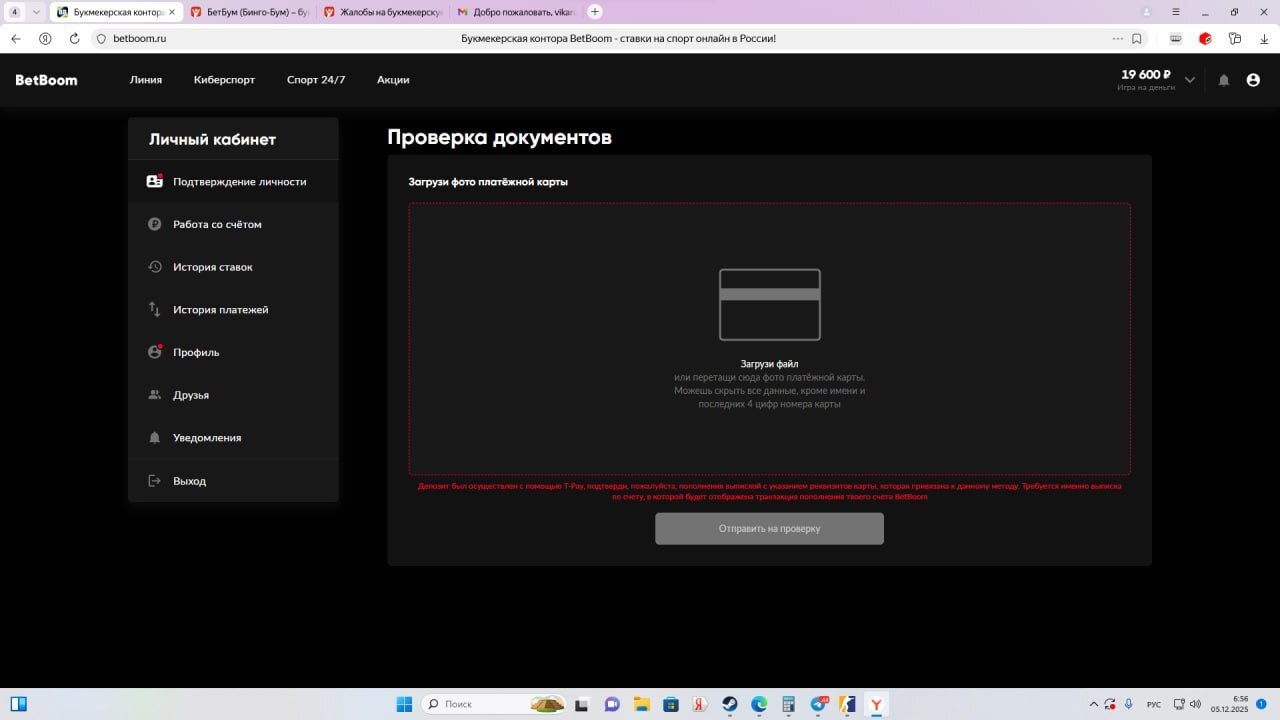Open the Киберспорт menu item
1280x720 pixels.
[x=224, y=80]
